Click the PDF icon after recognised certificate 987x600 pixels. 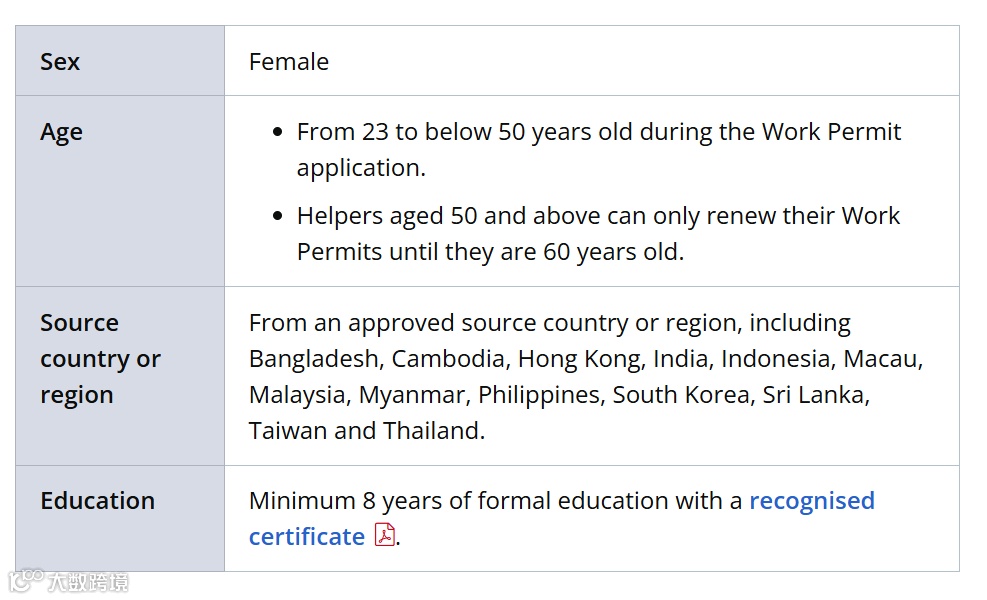pyautogui.click(x=385, y=535)
